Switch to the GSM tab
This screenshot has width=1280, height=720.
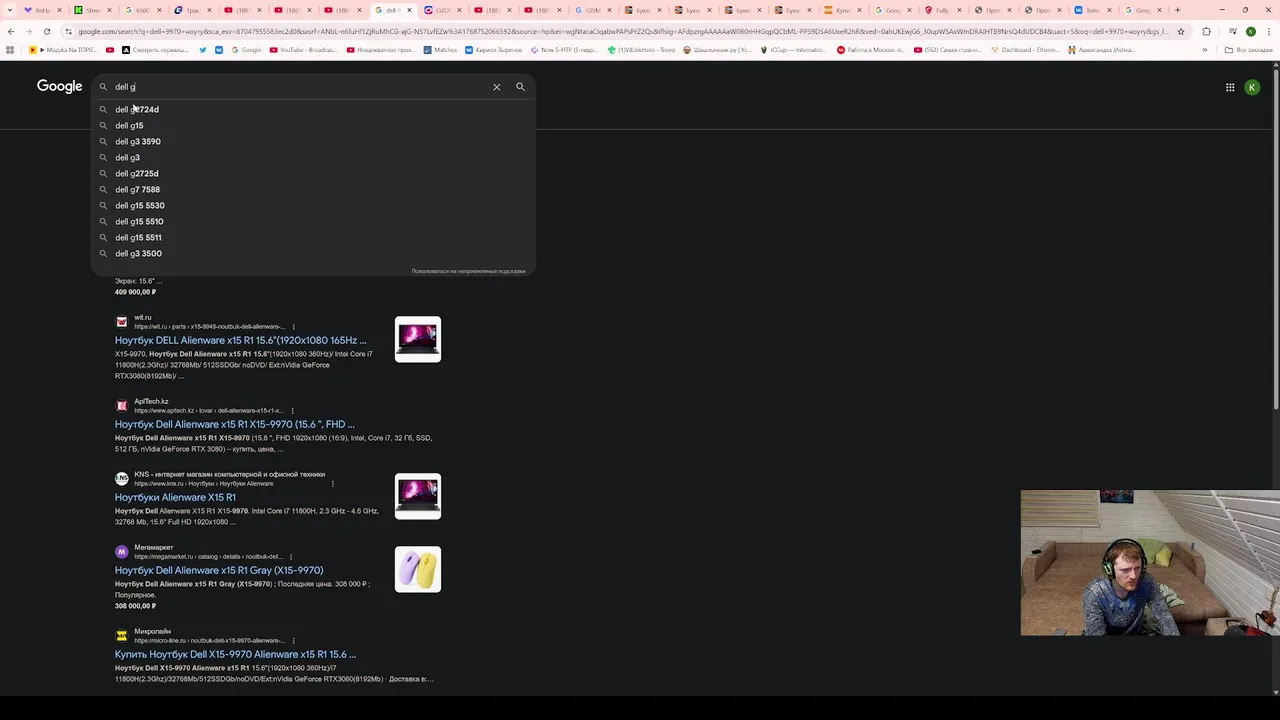point(594,10)
